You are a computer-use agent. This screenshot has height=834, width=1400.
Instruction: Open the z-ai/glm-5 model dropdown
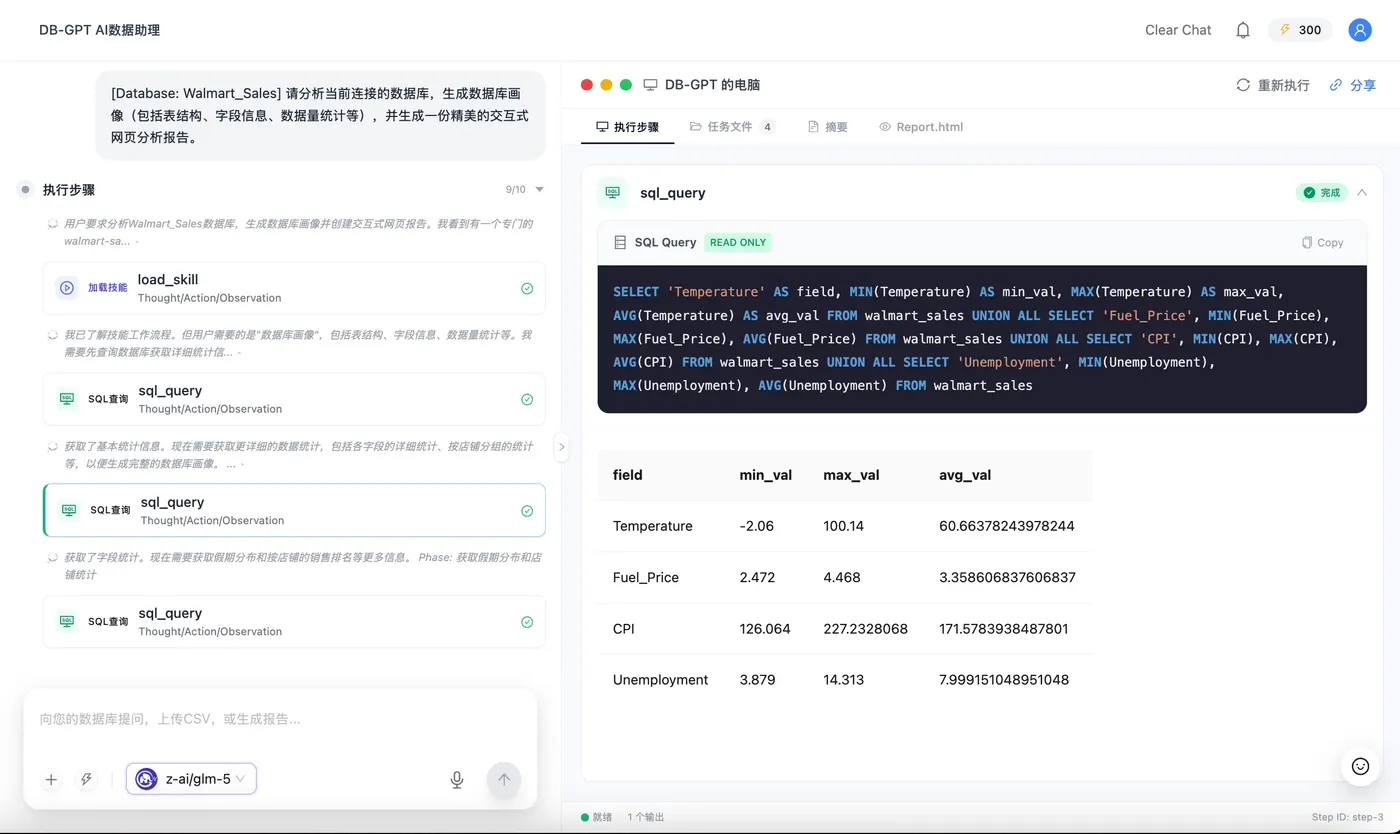(191, 779)
